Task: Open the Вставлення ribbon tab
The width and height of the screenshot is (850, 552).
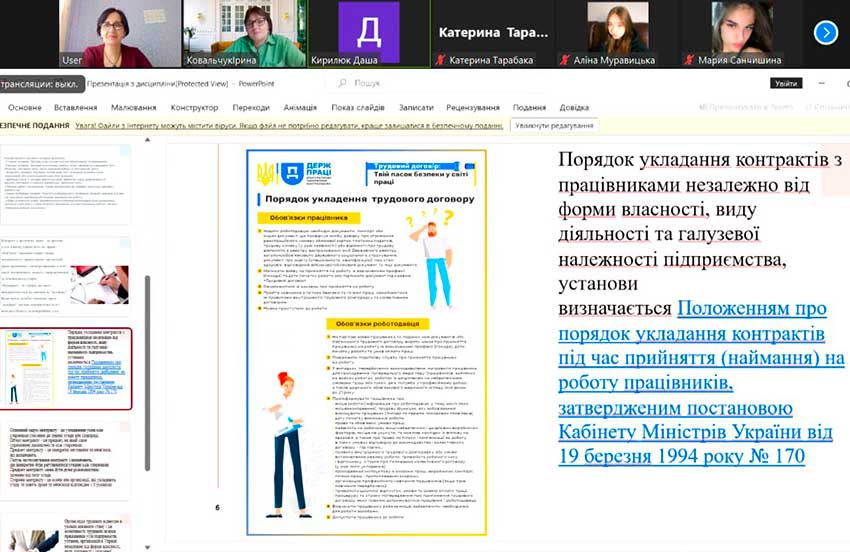Action: (x=76, y=107)
